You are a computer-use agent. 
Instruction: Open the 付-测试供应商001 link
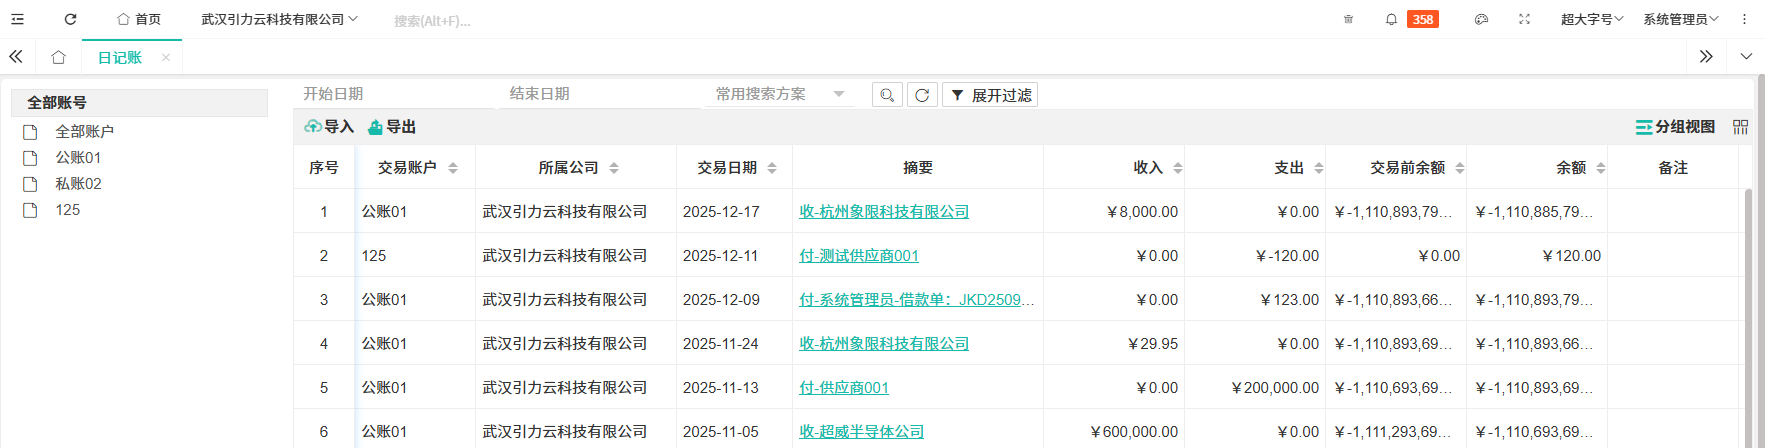[x=858, y=256]
